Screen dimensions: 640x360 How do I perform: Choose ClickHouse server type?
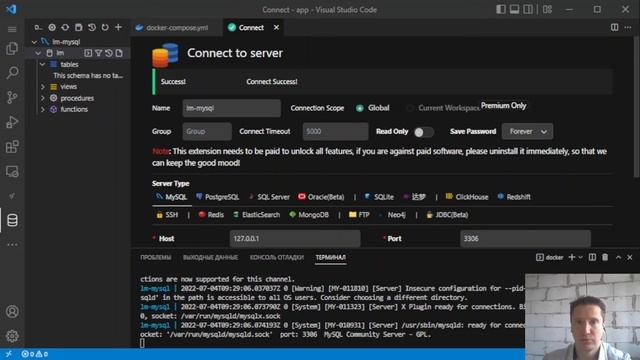(x=467, y=197)
